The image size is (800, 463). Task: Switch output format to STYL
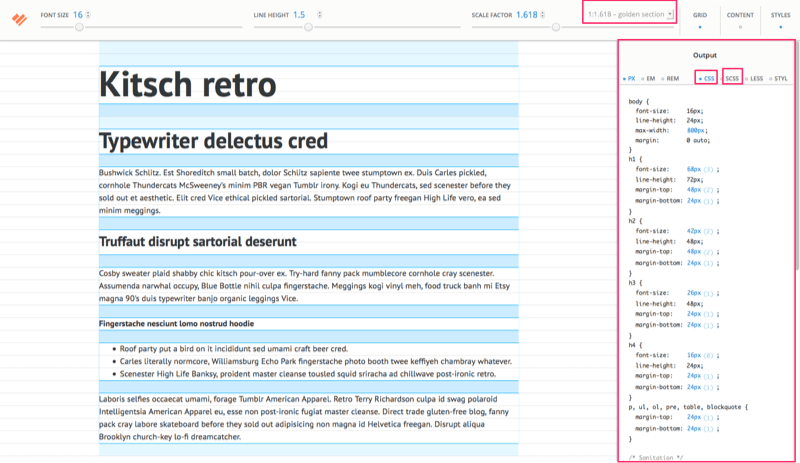[x=778, y=79]
